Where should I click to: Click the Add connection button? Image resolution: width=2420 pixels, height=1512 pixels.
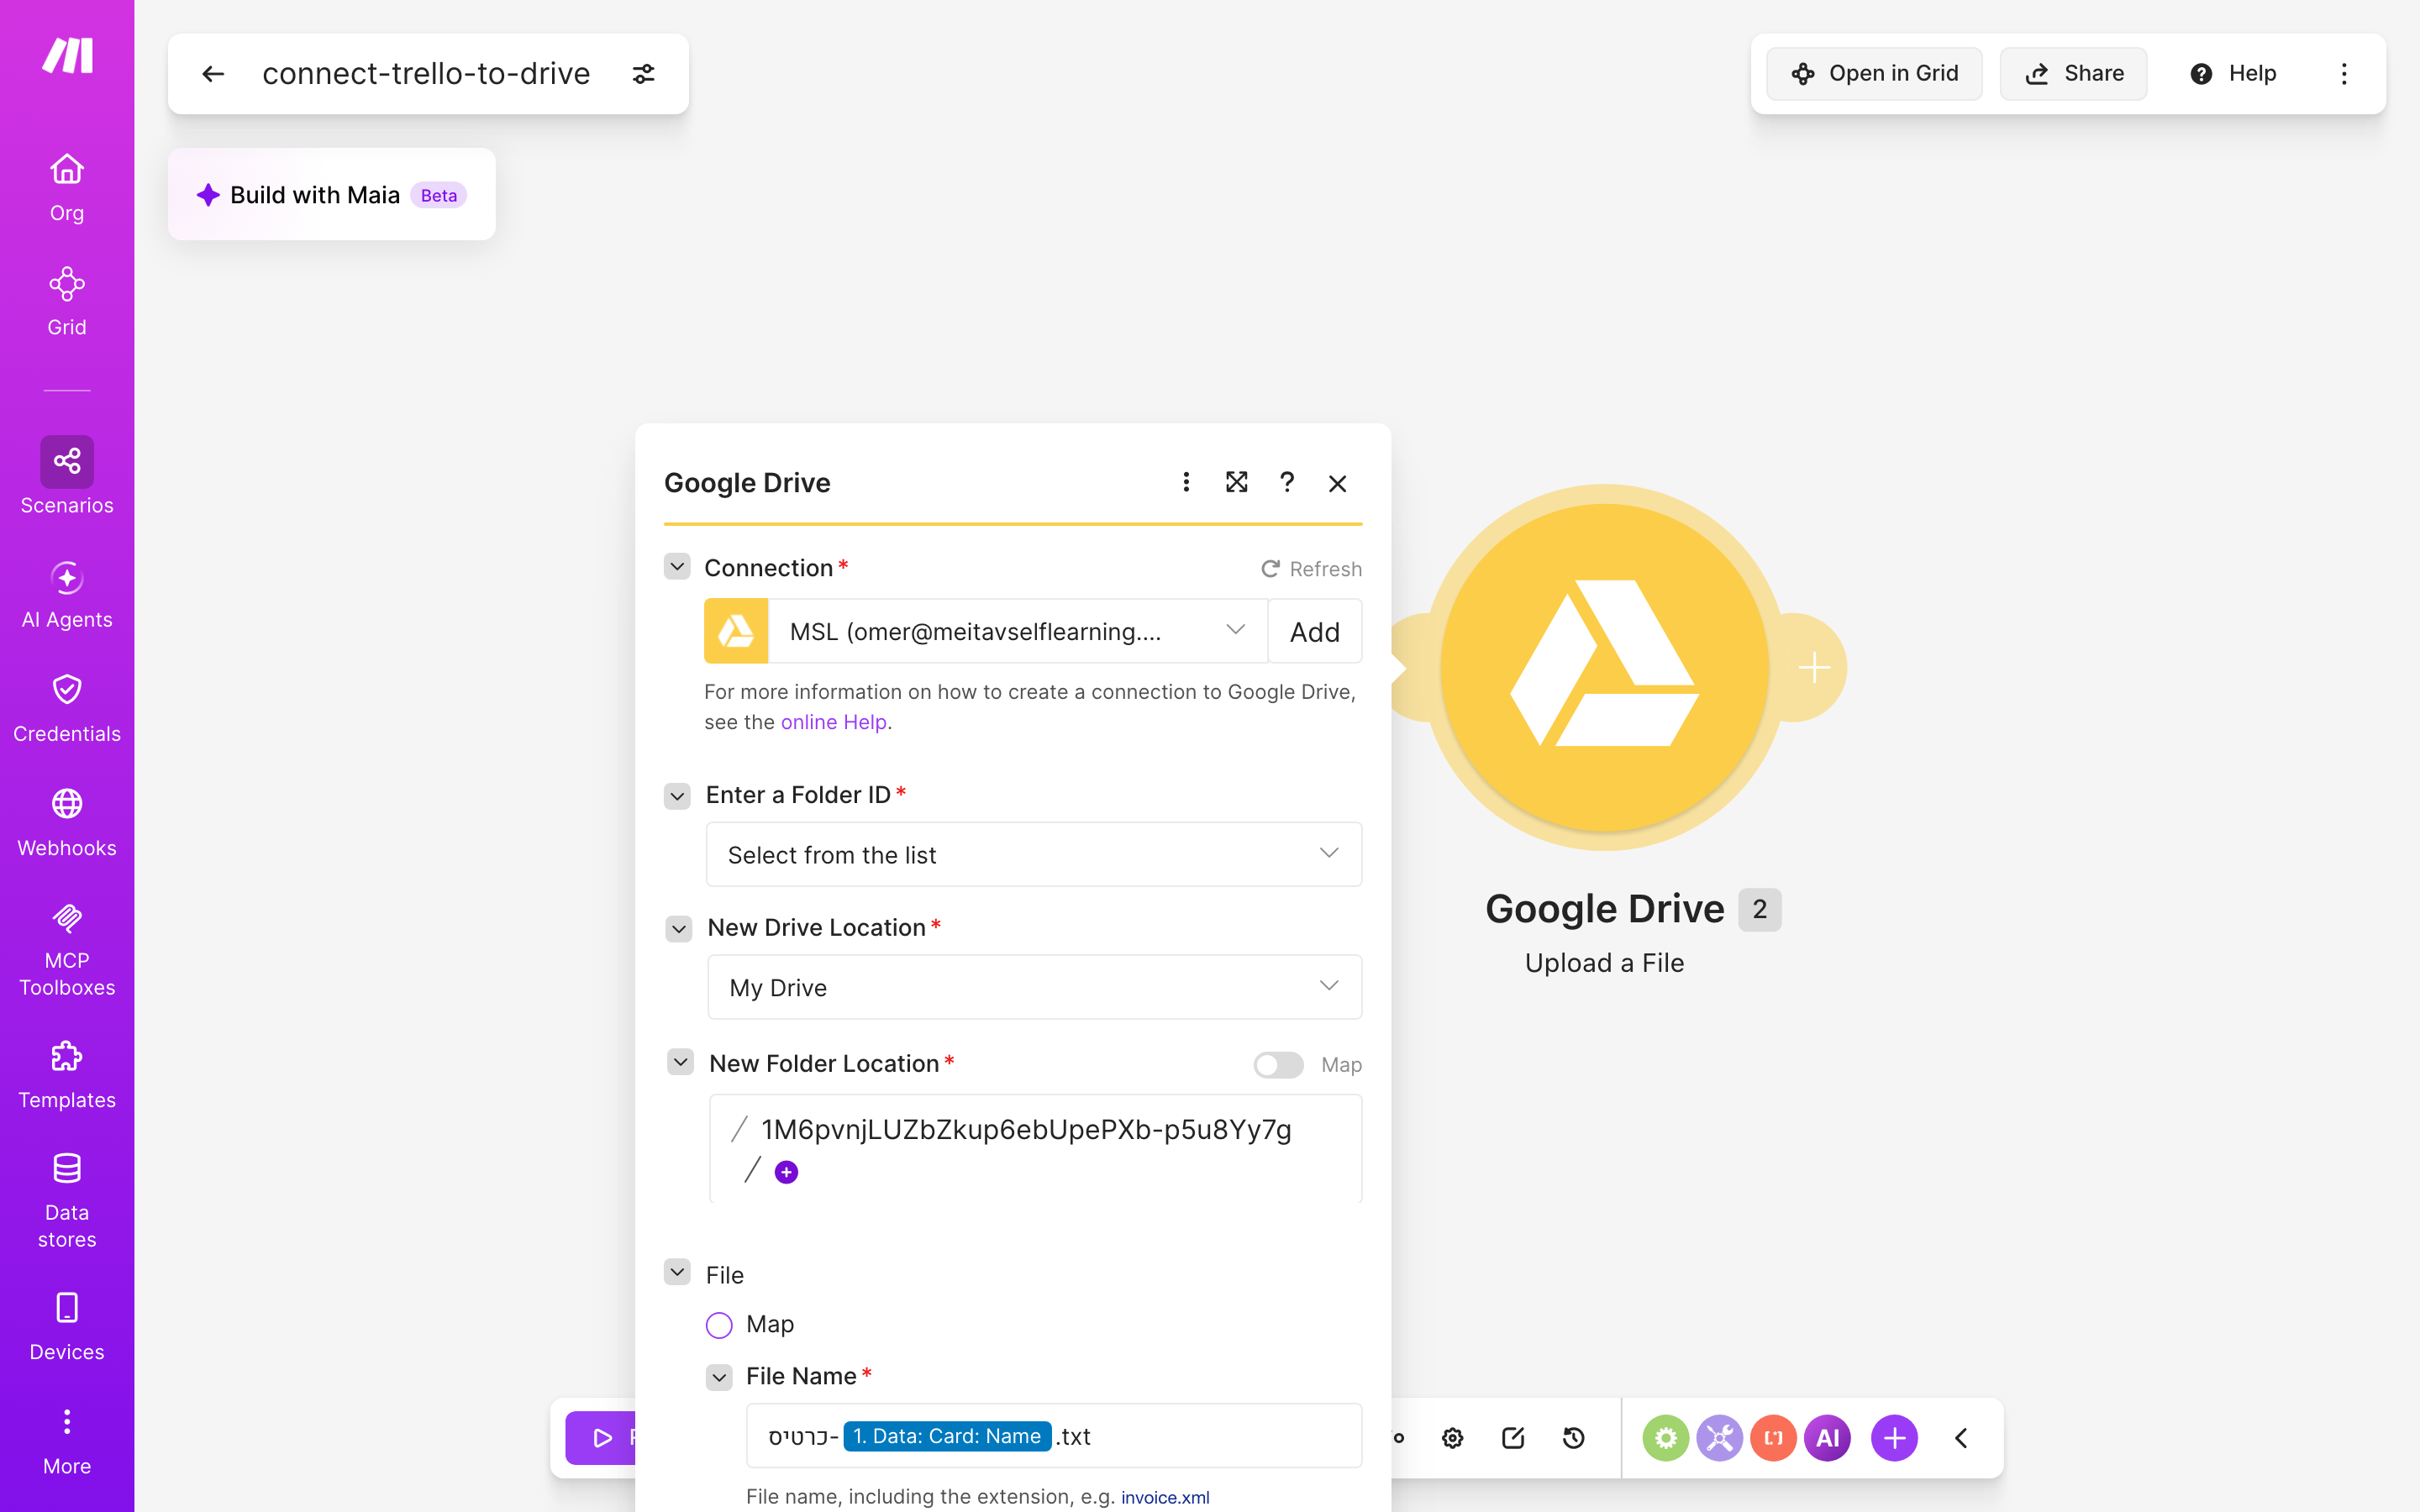coord(1315,631)
